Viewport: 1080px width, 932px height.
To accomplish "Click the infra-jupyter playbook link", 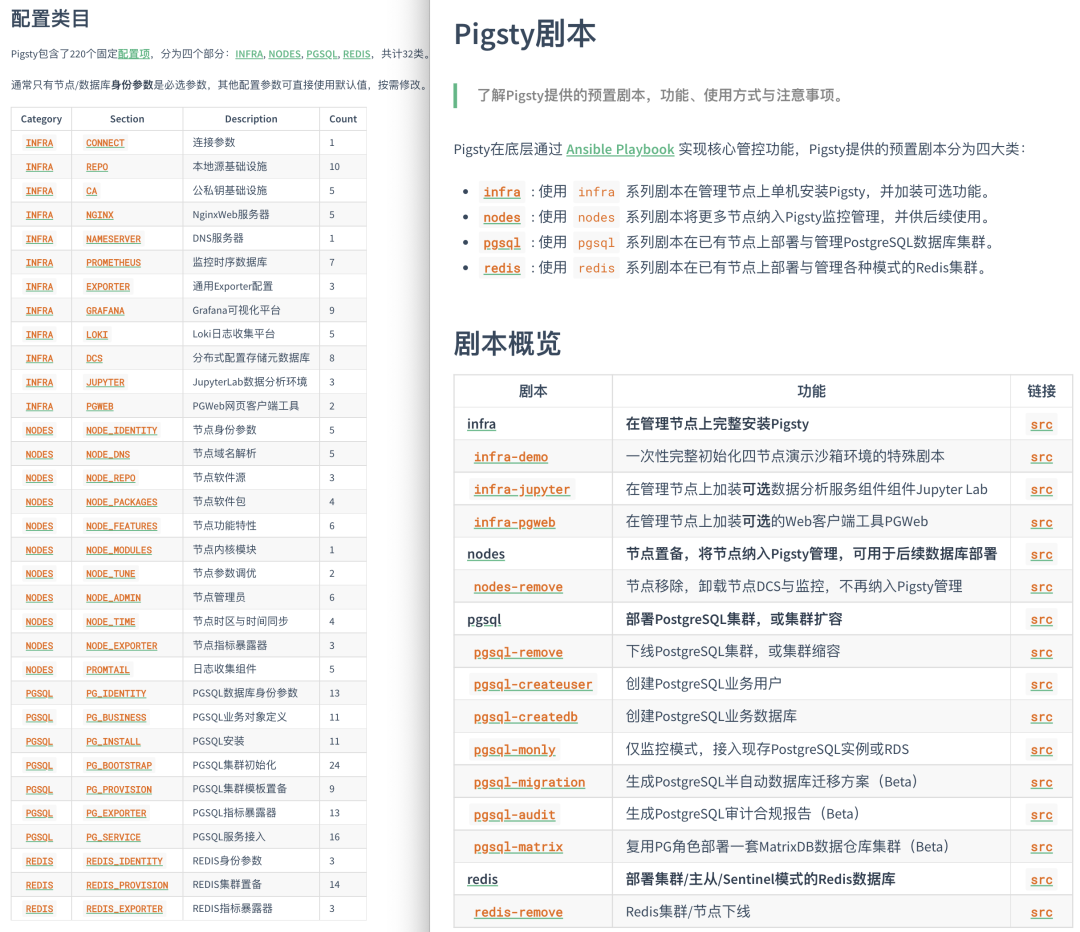I will point(522,490).
